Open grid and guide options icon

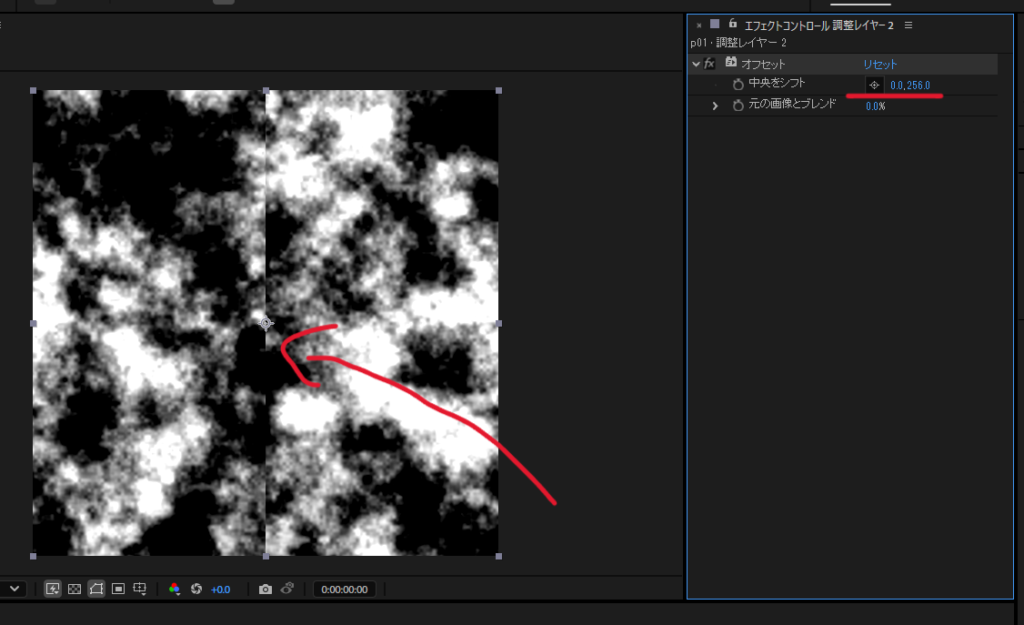pyautogui.click(x=140, y=589)
